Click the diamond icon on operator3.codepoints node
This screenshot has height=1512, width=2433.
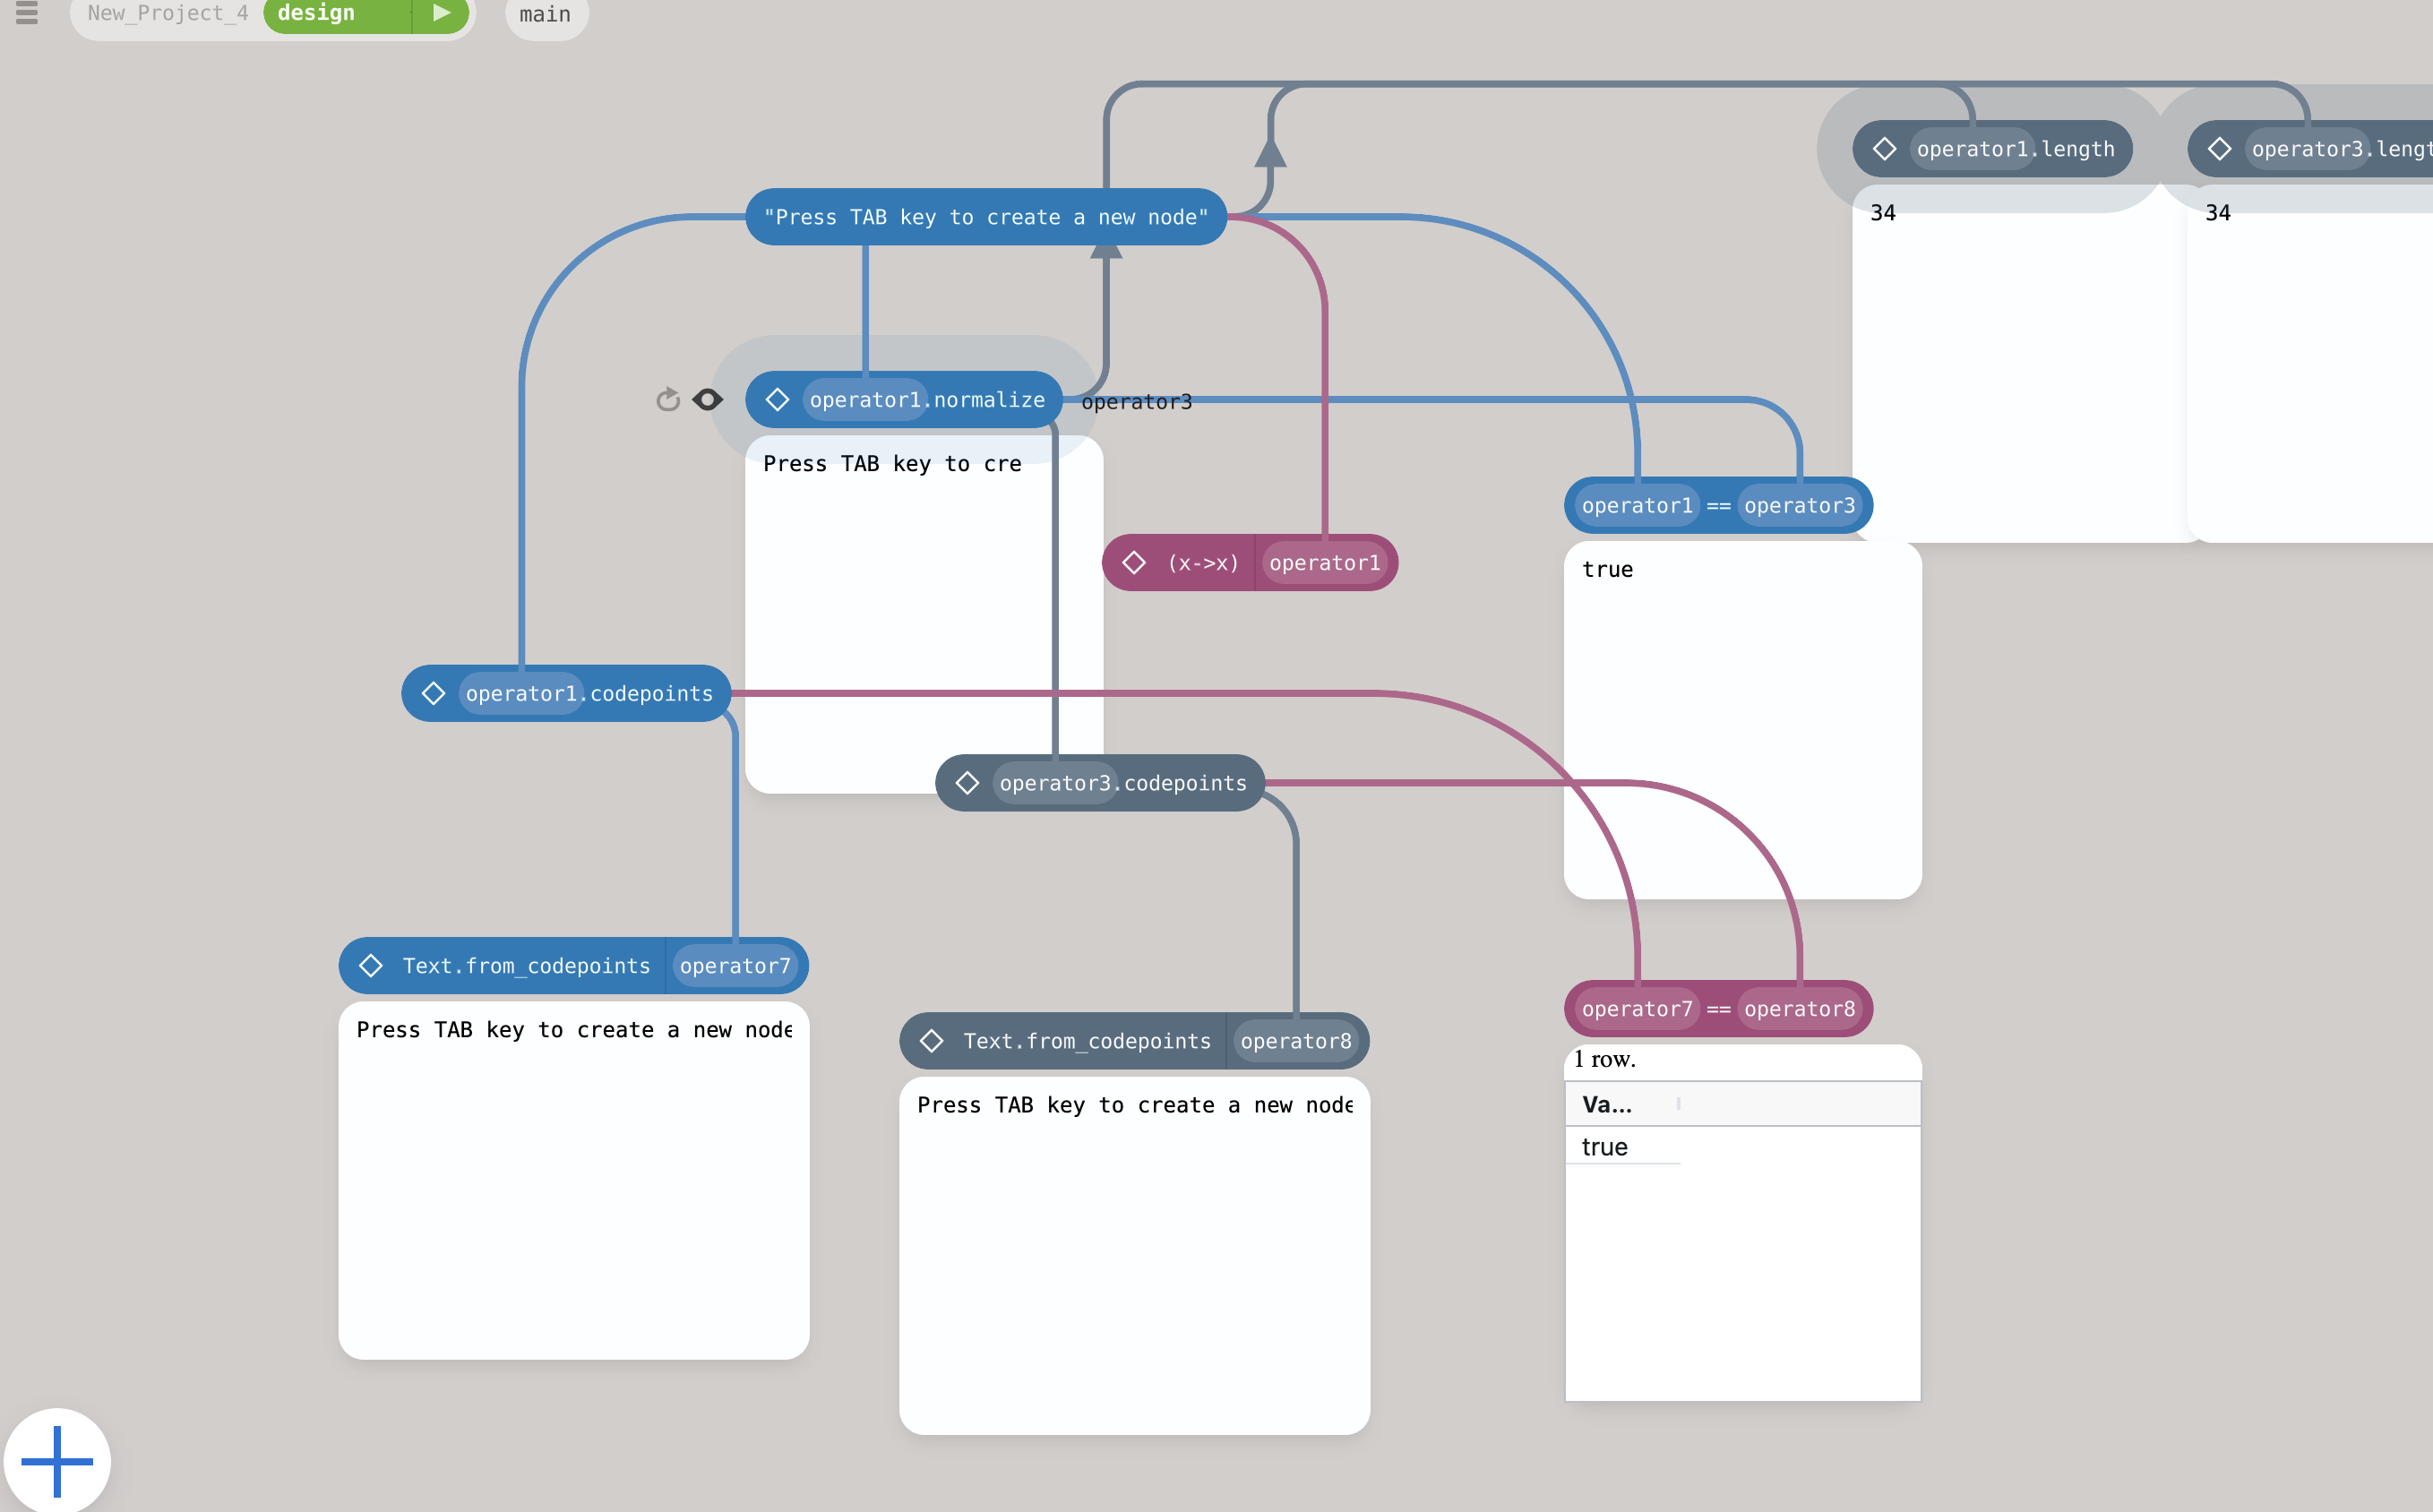967,783
